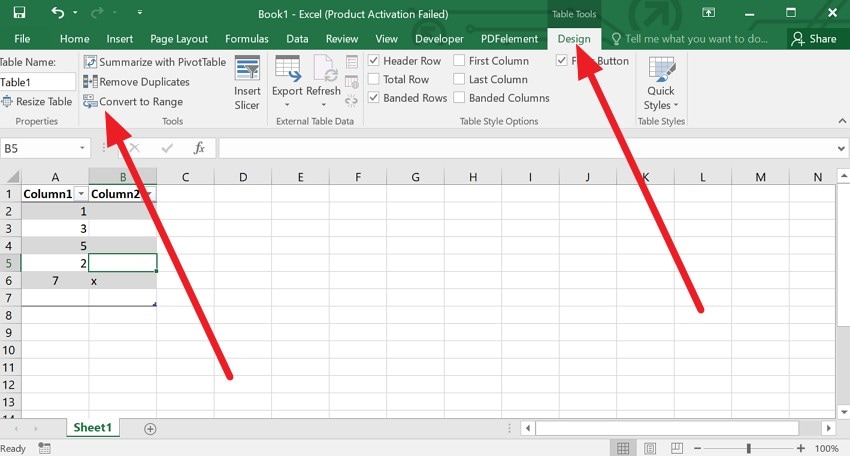Toggle the Banded Rows checkbox
This screenshot has width=850, height=456.
(374, 98)
